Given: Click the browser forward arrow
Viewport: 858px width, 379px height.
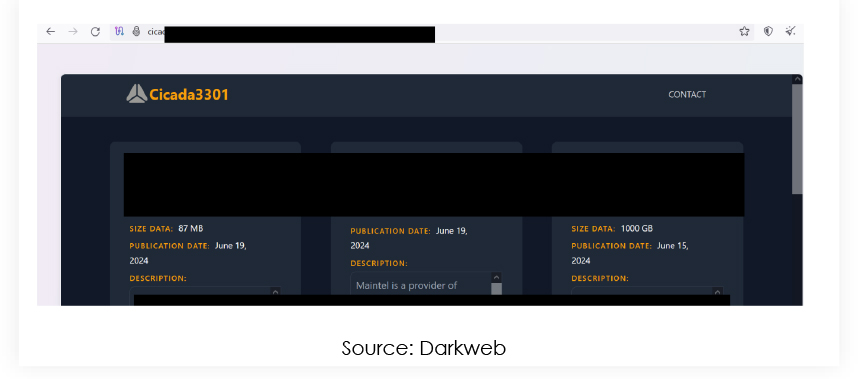Looking at the screenshot, I should [73, 32].
